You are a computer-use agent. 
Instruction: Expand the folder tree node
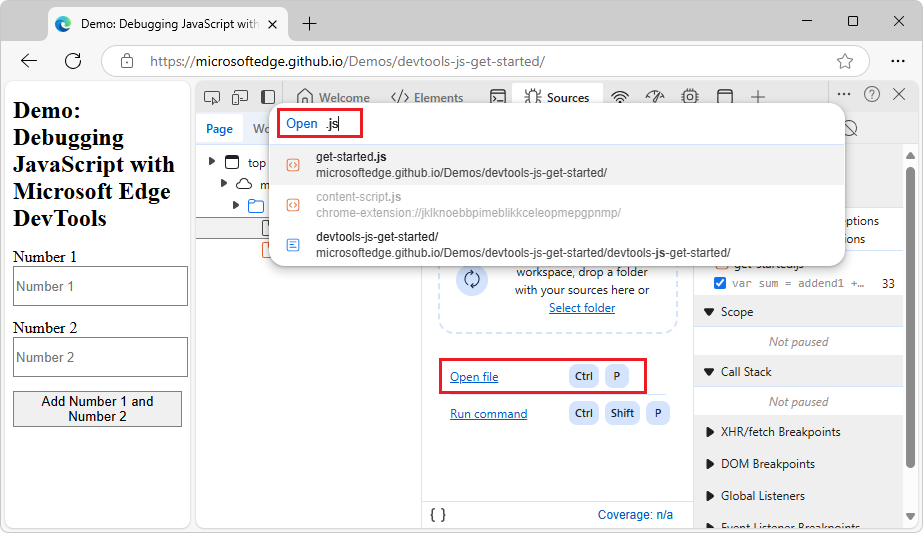point(235,205)
